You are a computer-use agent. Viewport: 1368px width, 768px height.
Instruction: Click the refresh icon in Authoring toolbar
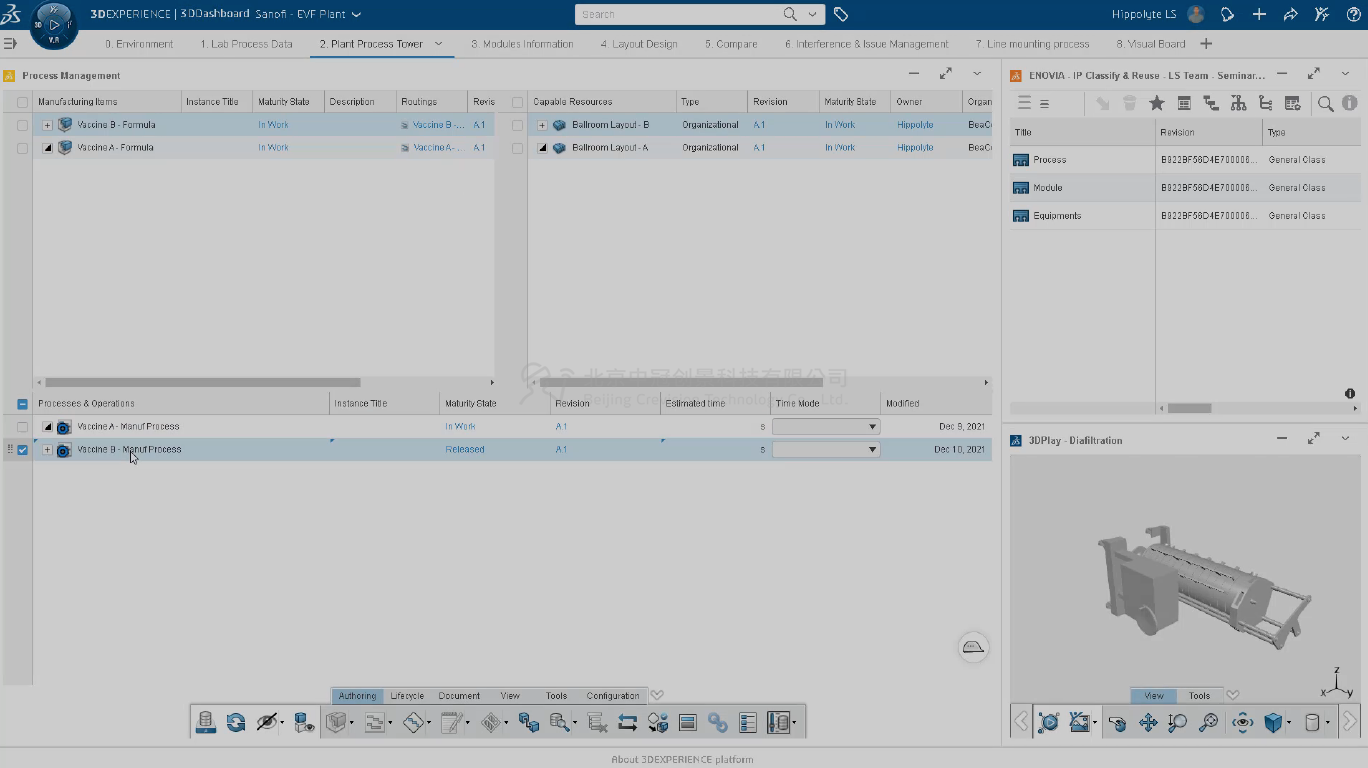tap(236, 722)
